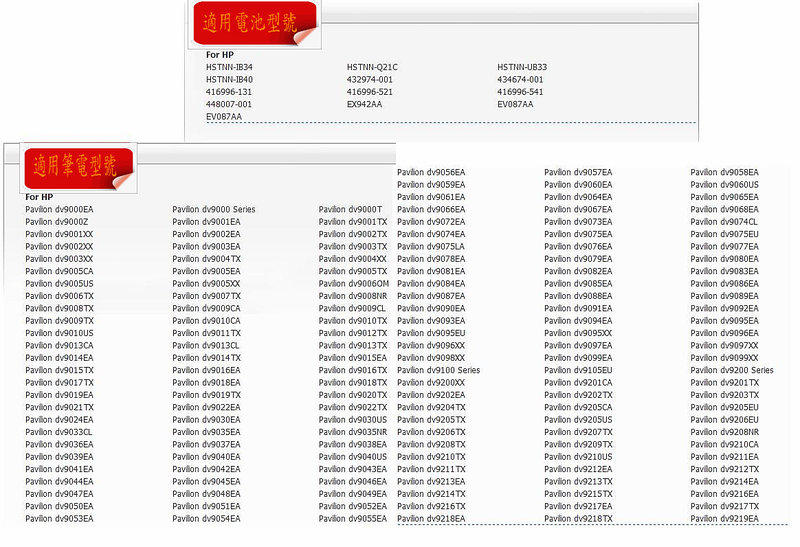This screenshot has height=547, width=800.
Task: Select the Pavilion dv9082EA entry
Action: coord(578,271)
